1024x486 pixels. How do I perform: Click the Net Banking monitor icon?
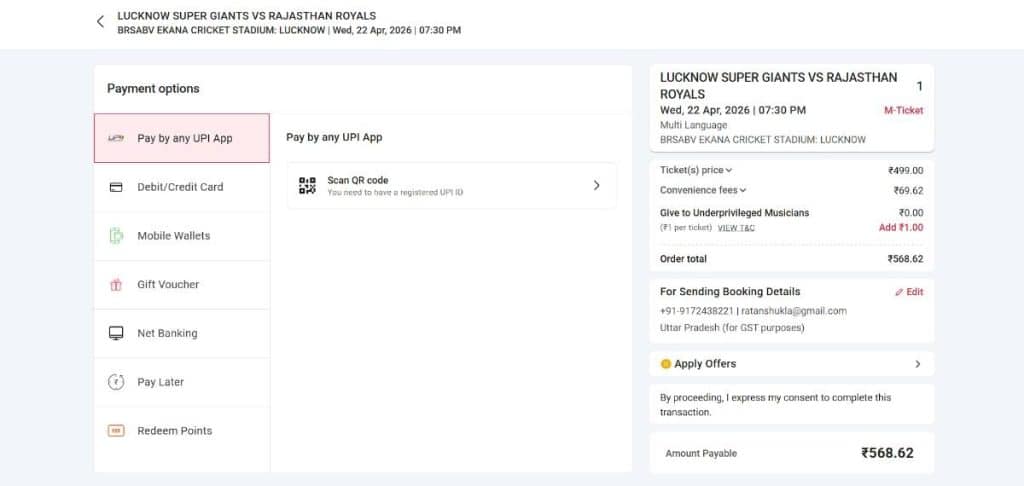click(x=116, y=333)
